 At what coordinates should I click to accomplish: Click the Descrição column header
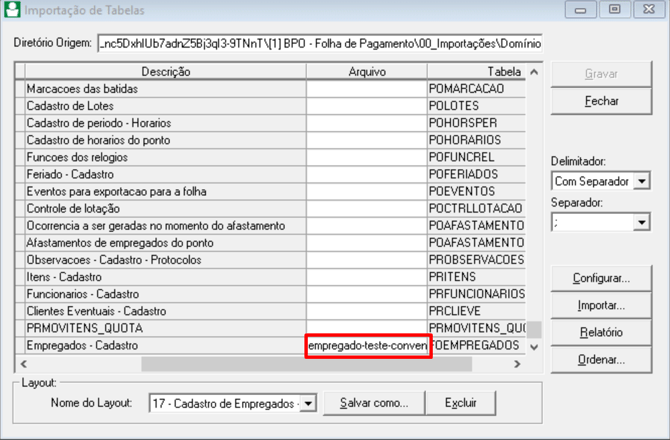(165, 72)
